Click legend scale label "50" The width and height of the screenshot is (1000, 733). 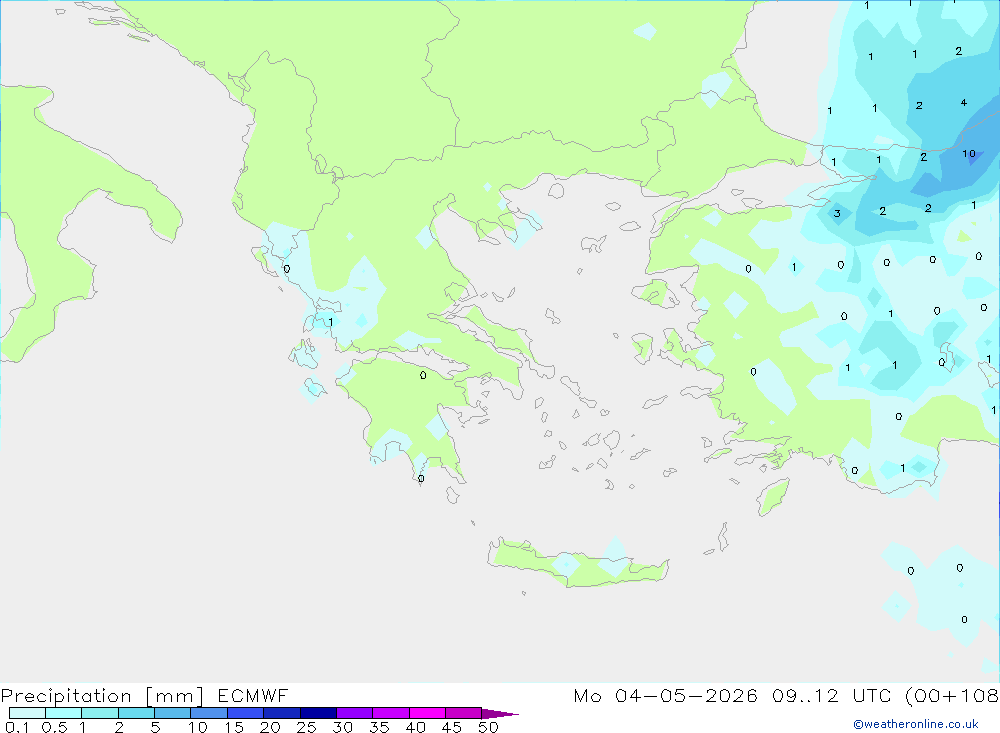click(x=489, y=727)
